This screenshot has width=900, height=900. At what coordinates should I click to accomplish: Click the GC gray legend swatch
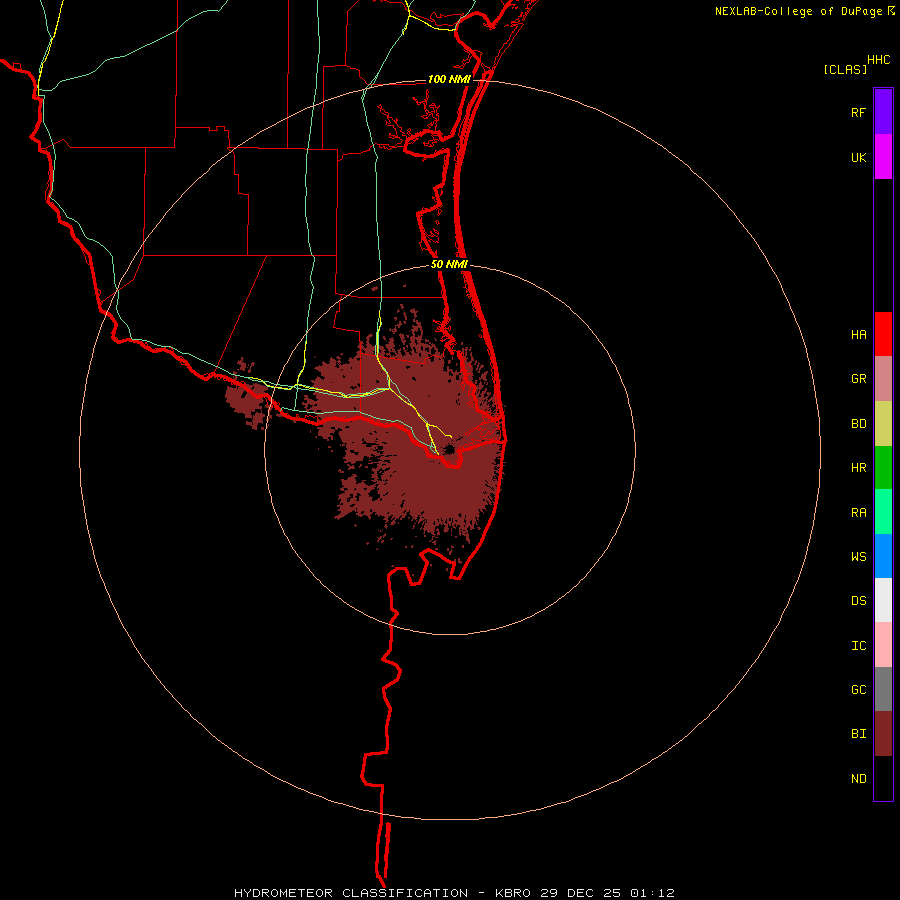coord(883,689)
